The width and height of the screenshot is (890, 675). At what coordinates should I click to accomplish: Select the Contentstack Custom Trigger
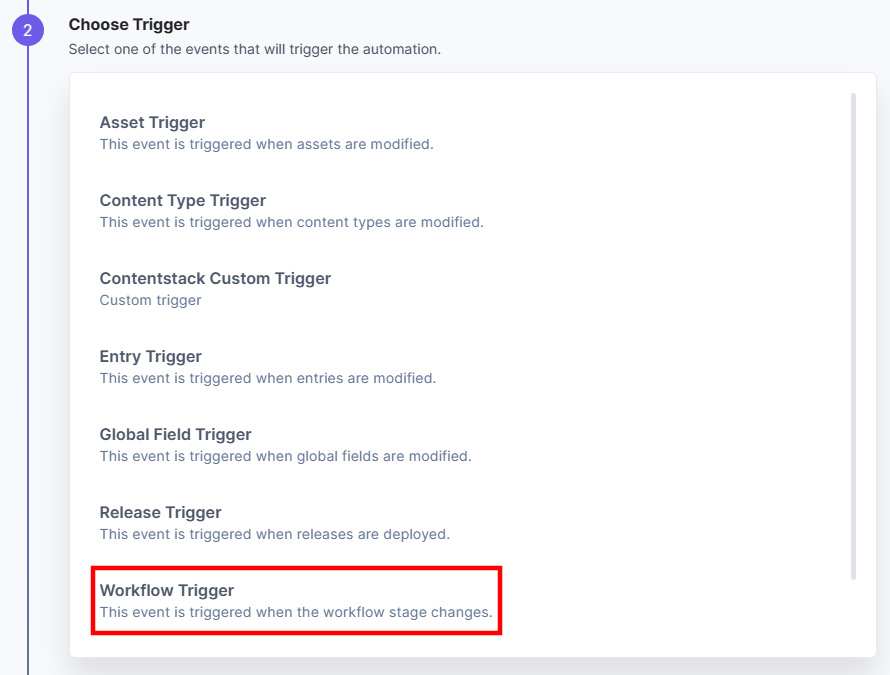pos(215,278)
